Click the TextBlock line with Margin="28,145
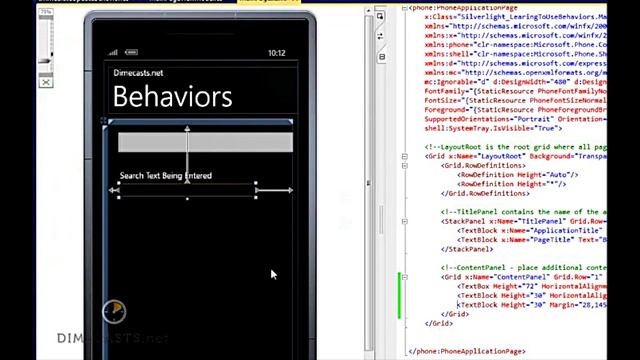Screen dimensions: 640x360 pos(531,305)
